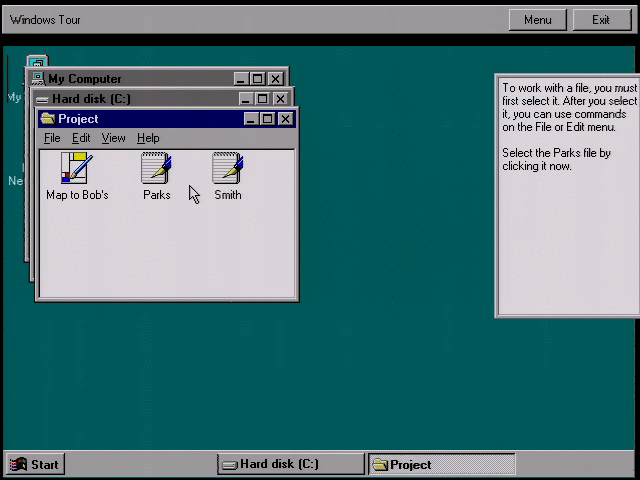This screenshot has width=640, height=480.
Task: Maximize the My Computer window
Action: [258, 78]
